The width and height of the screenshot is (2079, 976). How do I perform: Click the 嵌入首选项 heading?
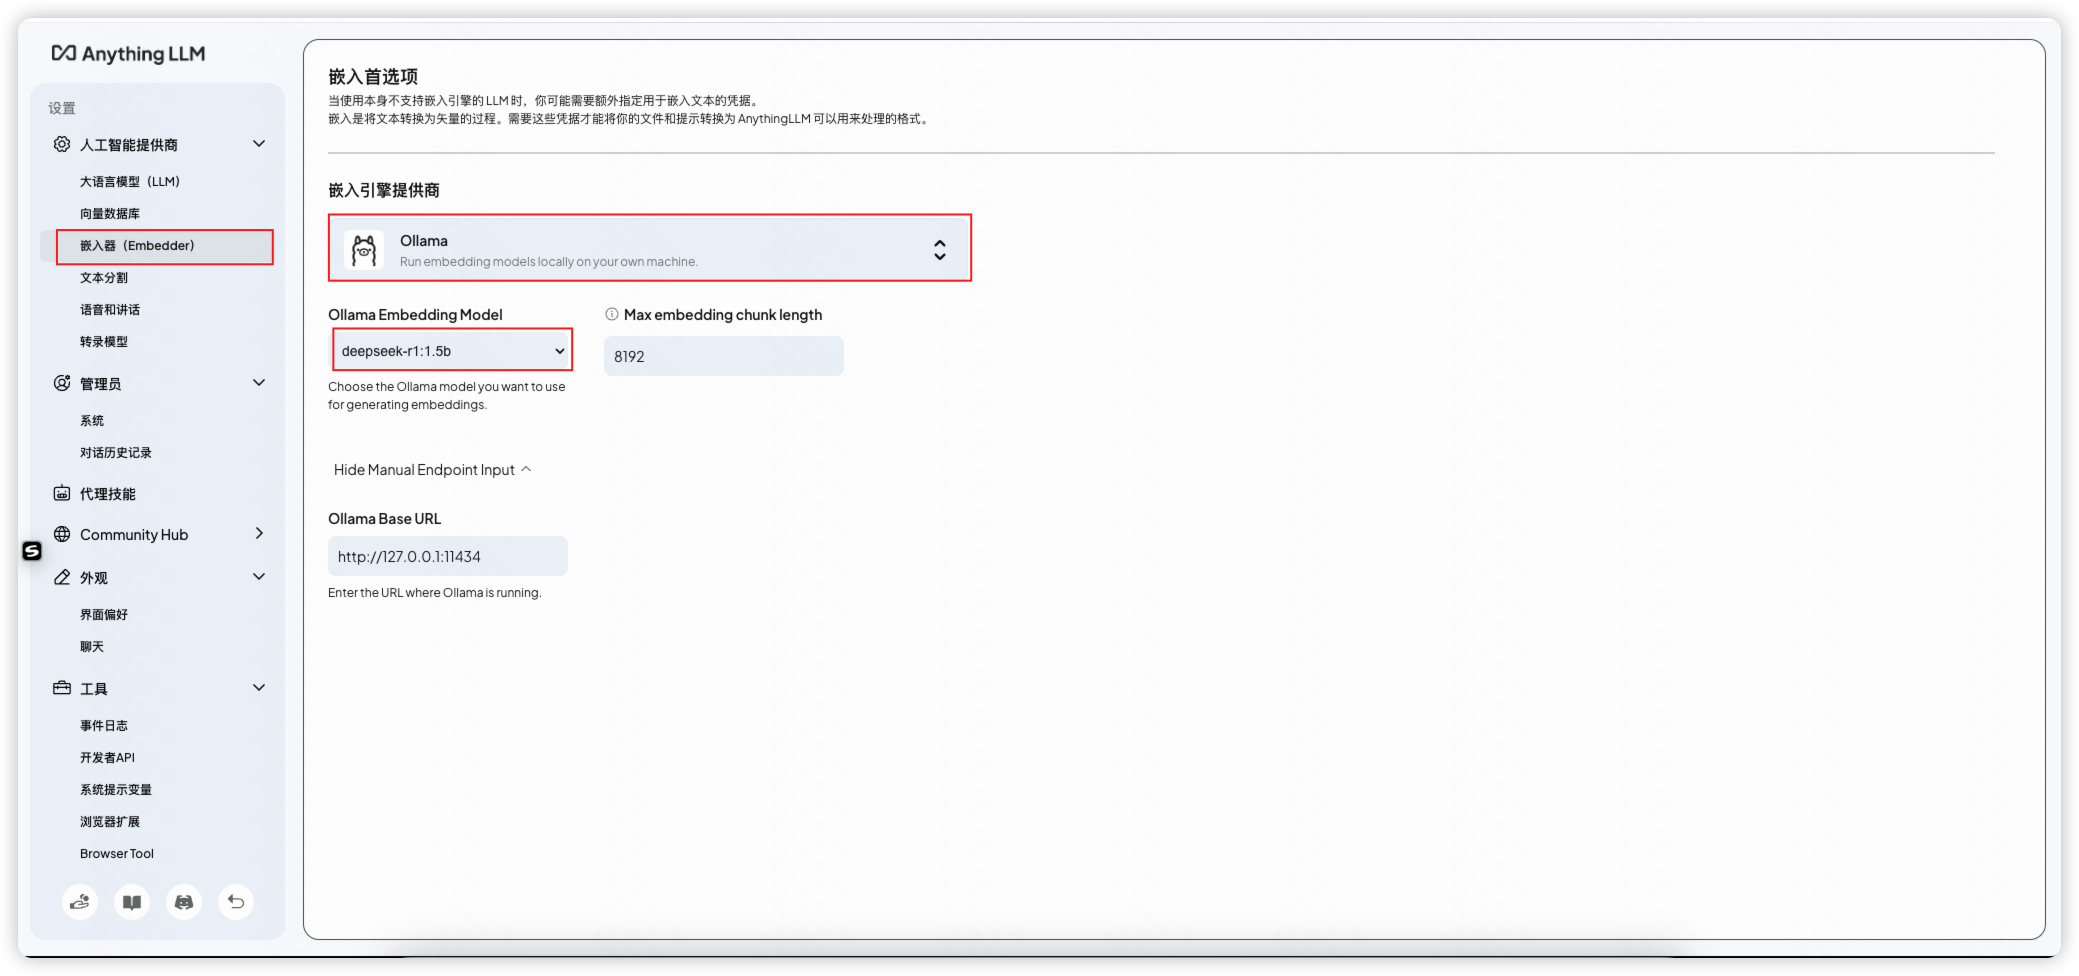pyautogui.click(x=373, y=77)
